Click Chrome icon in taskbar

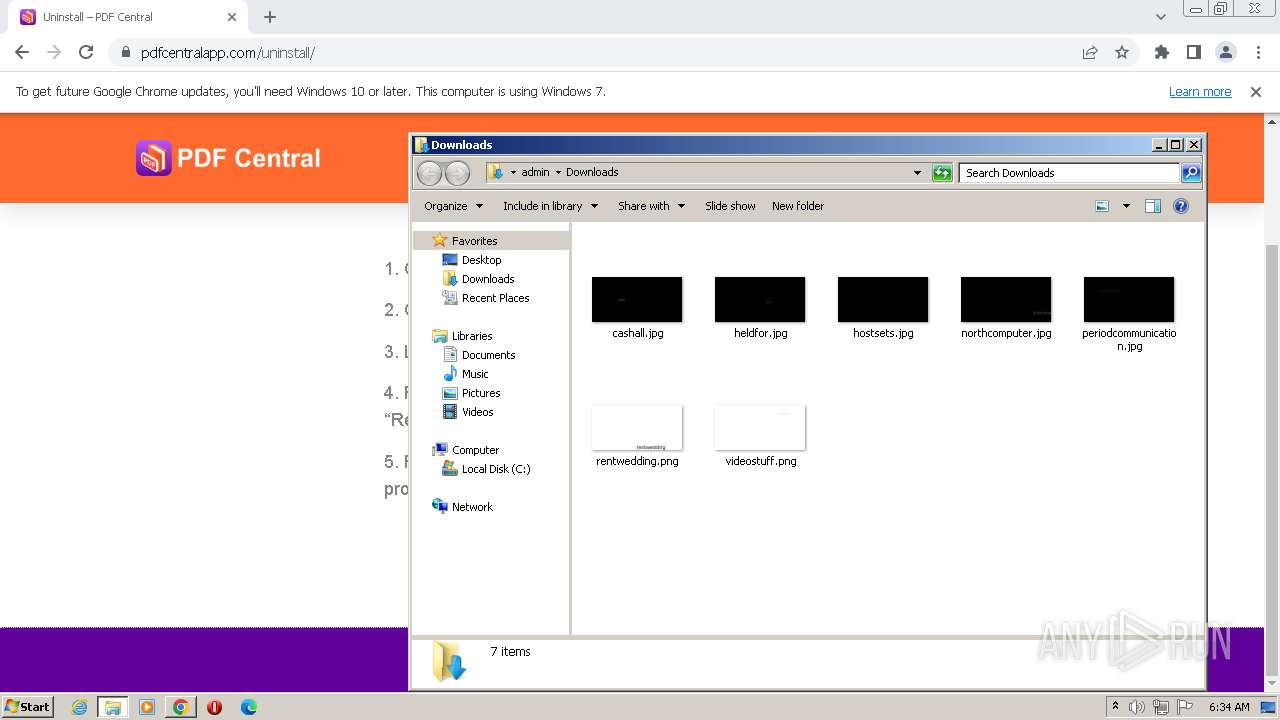click(181, 707)
